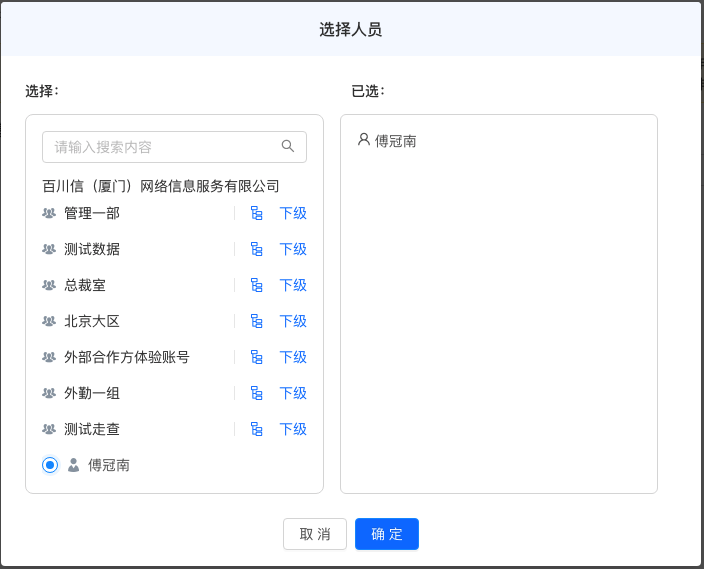Click the group icon beside 总裁室
The image size is (704, 569).
click(x=49, y=285)
